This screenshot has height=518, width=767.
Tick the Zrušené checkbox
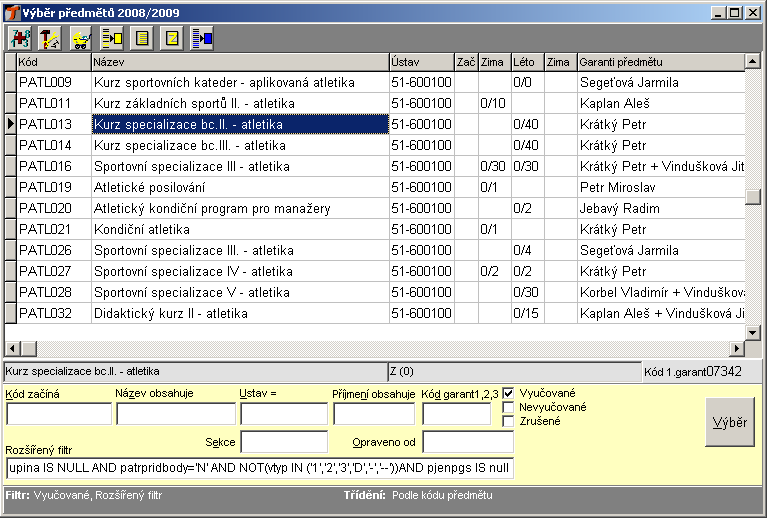[x=509, y=421]
